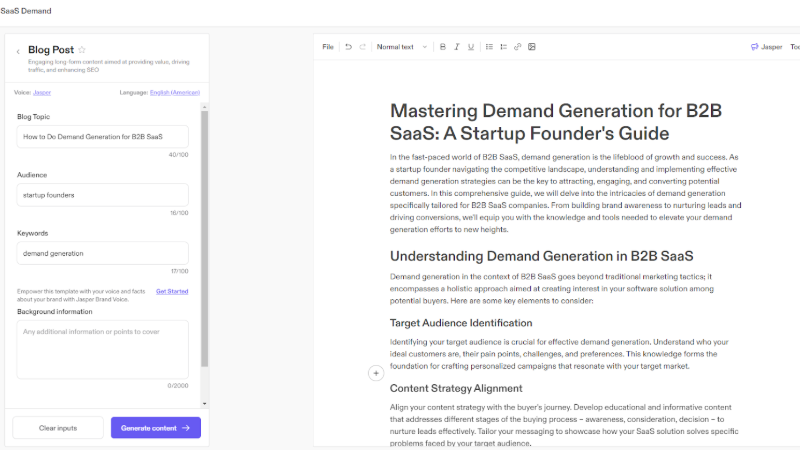
Task: Go back using the left chevron arrow
Action: 18,51
